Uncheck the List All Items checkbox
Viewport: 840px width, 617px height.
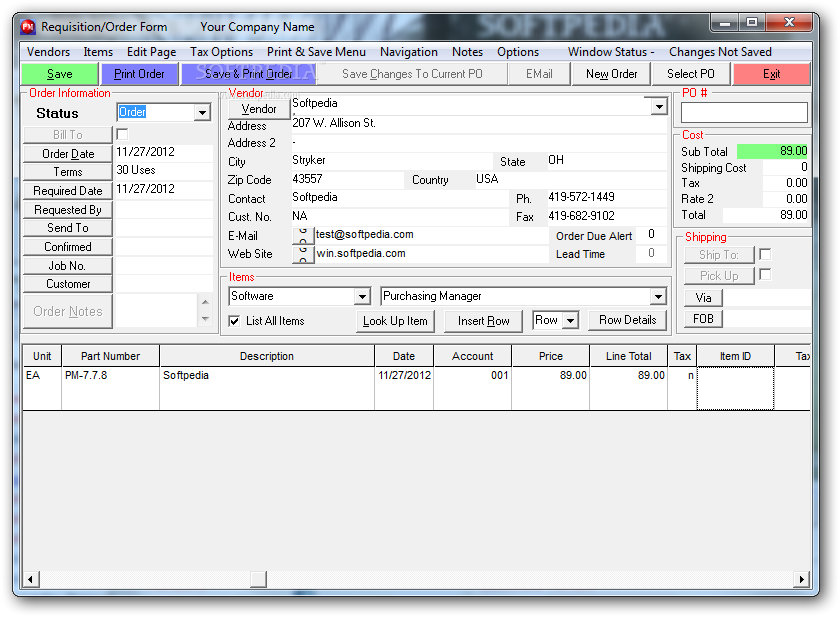click(x=234, y=321)
